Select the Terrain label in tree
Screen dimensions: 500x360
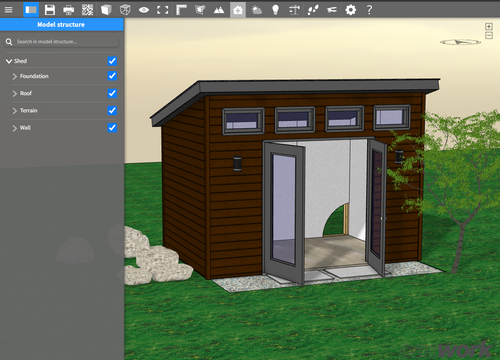pyautogui.click(x=28, y=110)
